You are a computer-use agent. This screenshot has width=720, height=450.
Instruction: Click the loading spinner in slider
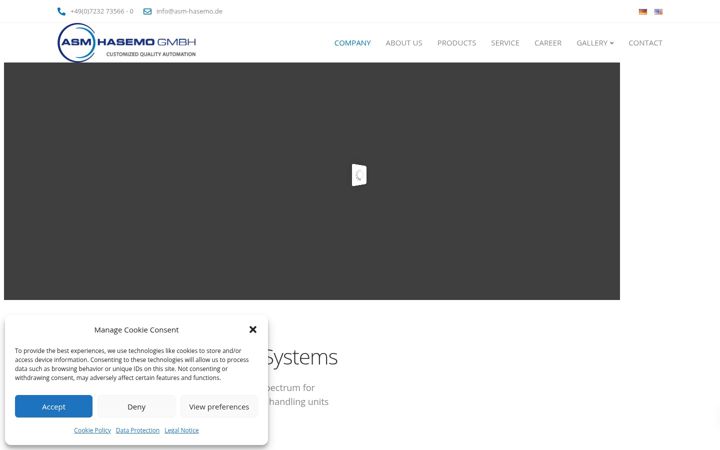tap(359, 175)
